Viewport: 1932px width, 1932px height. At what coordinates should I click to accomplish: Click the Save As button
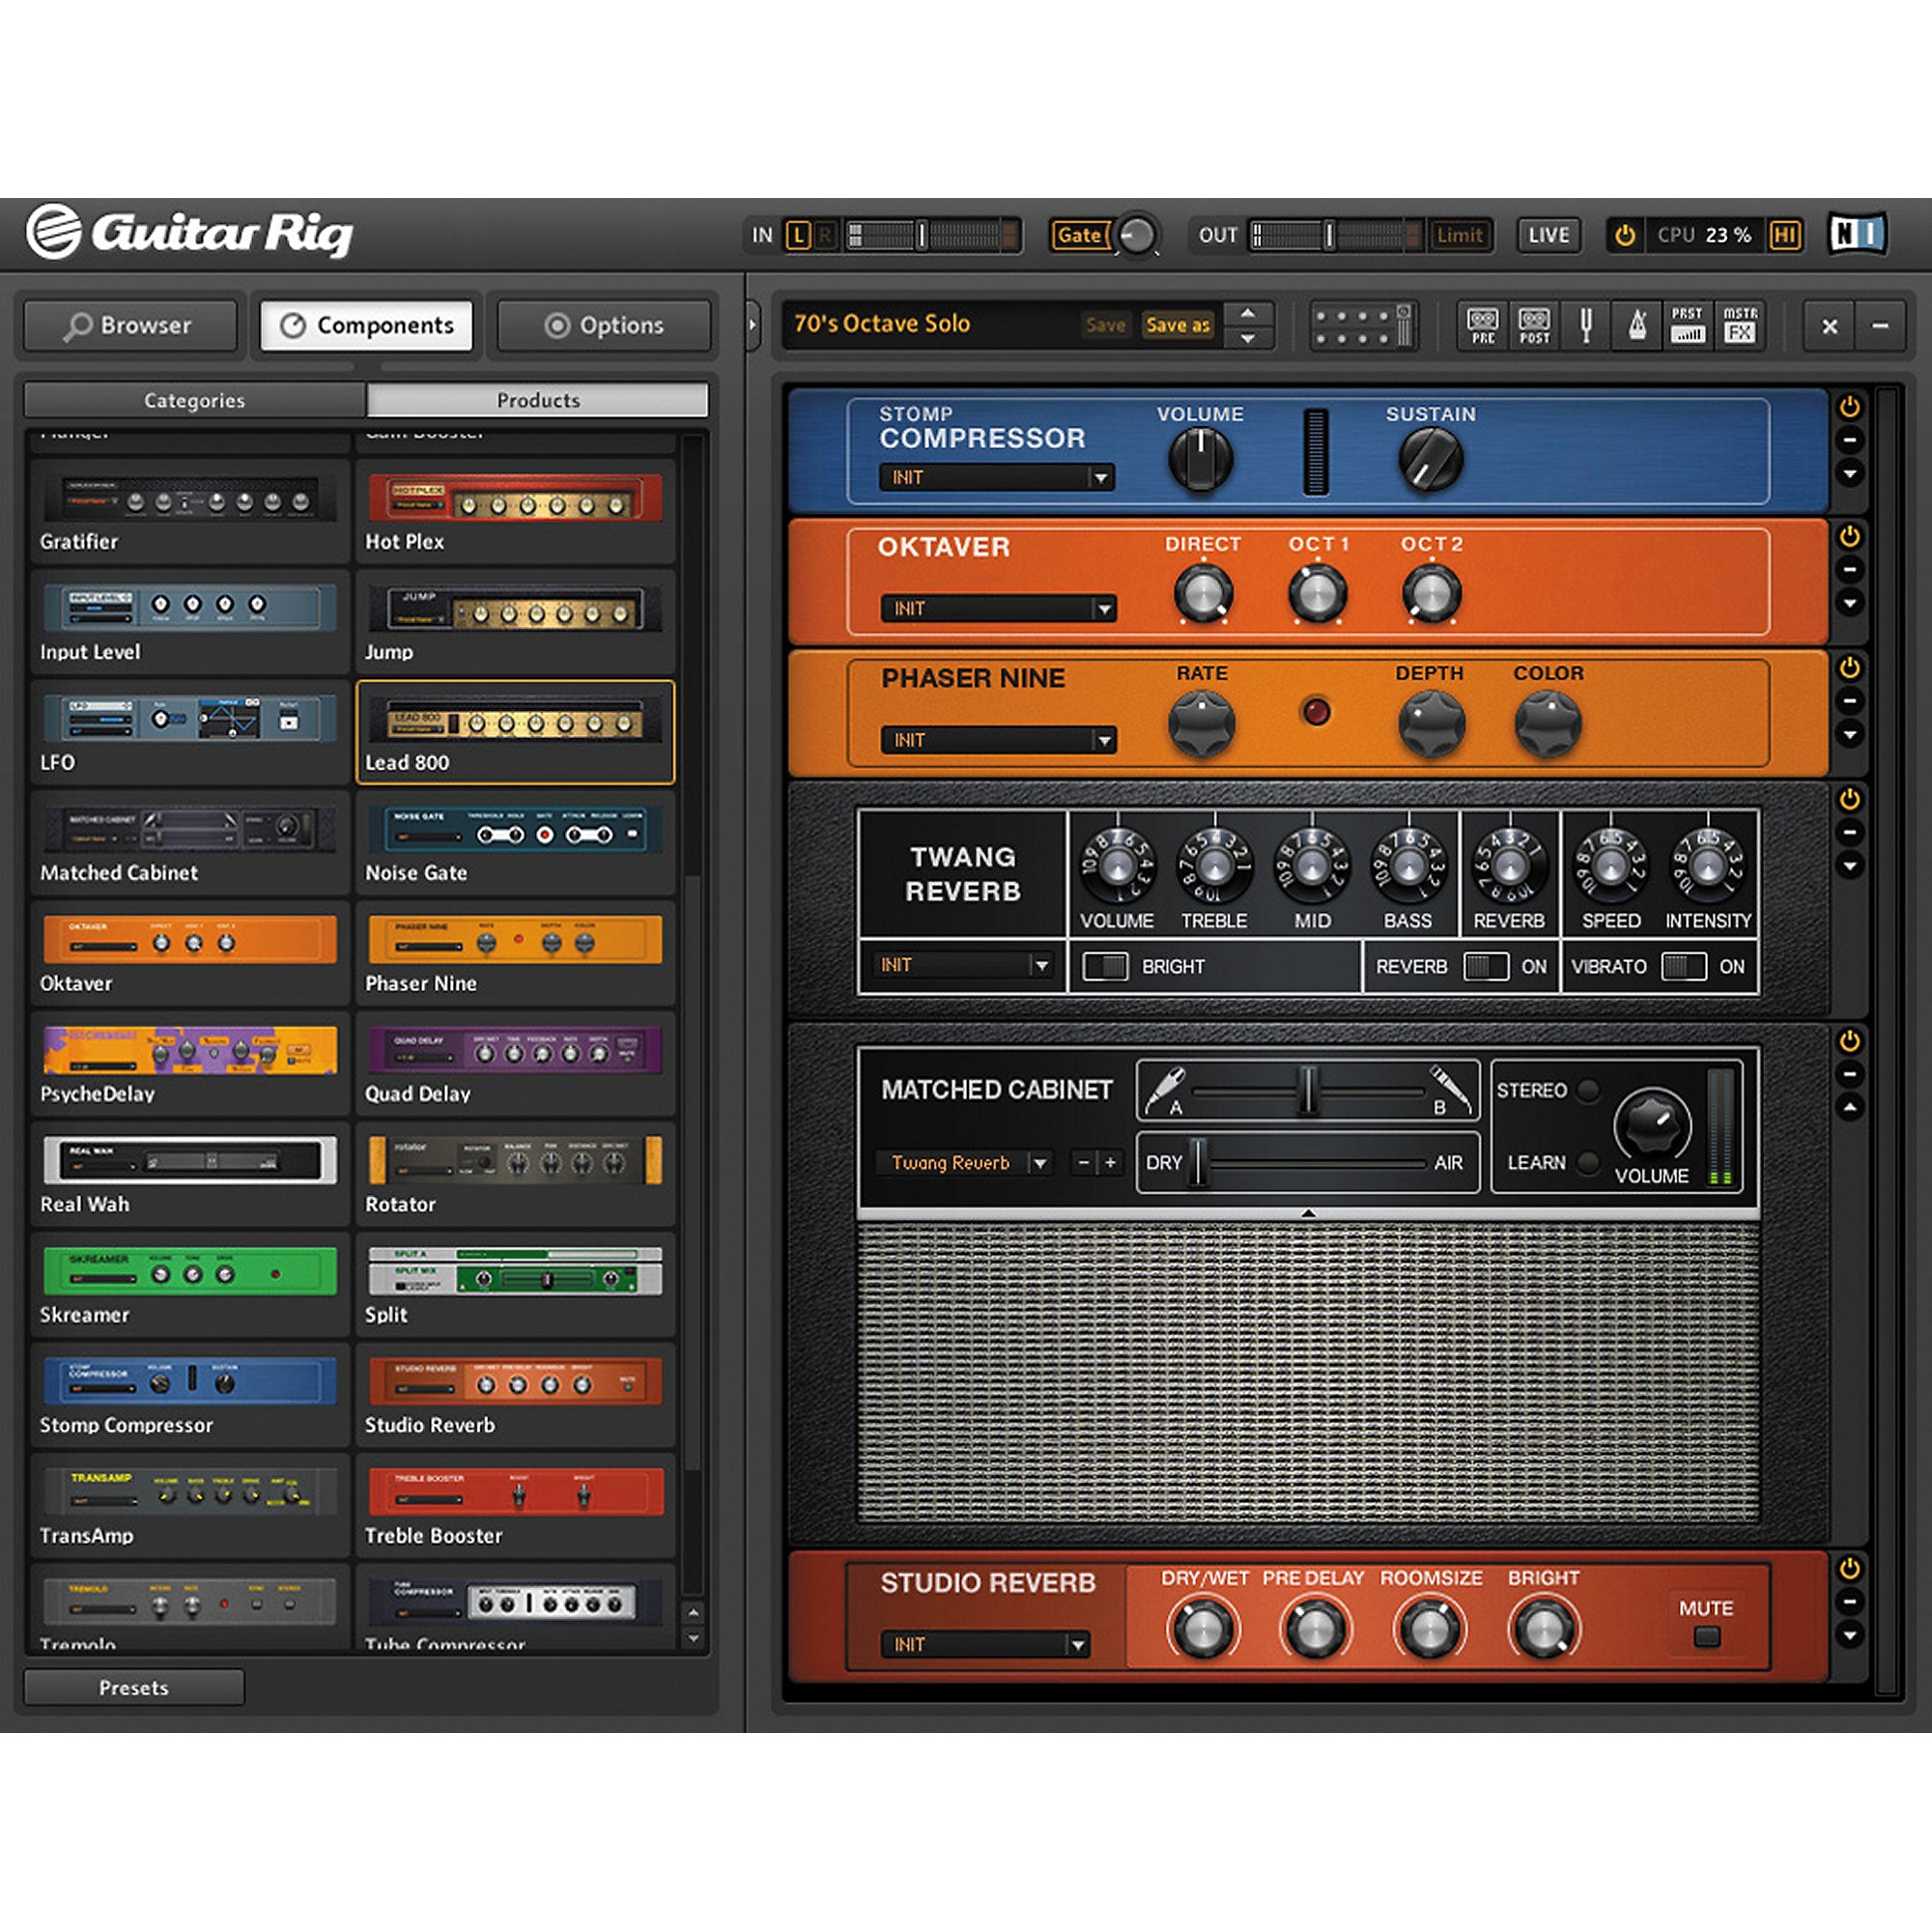pyautogui.click(x=1178, y=324)
